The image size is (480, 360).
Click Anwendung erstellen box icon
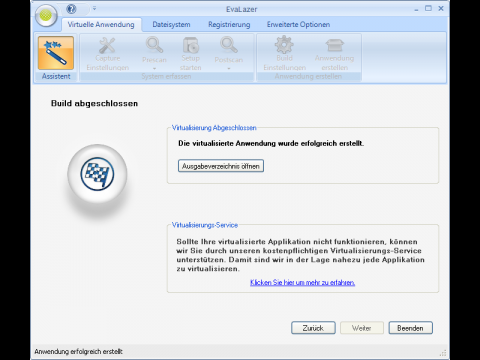334,45
